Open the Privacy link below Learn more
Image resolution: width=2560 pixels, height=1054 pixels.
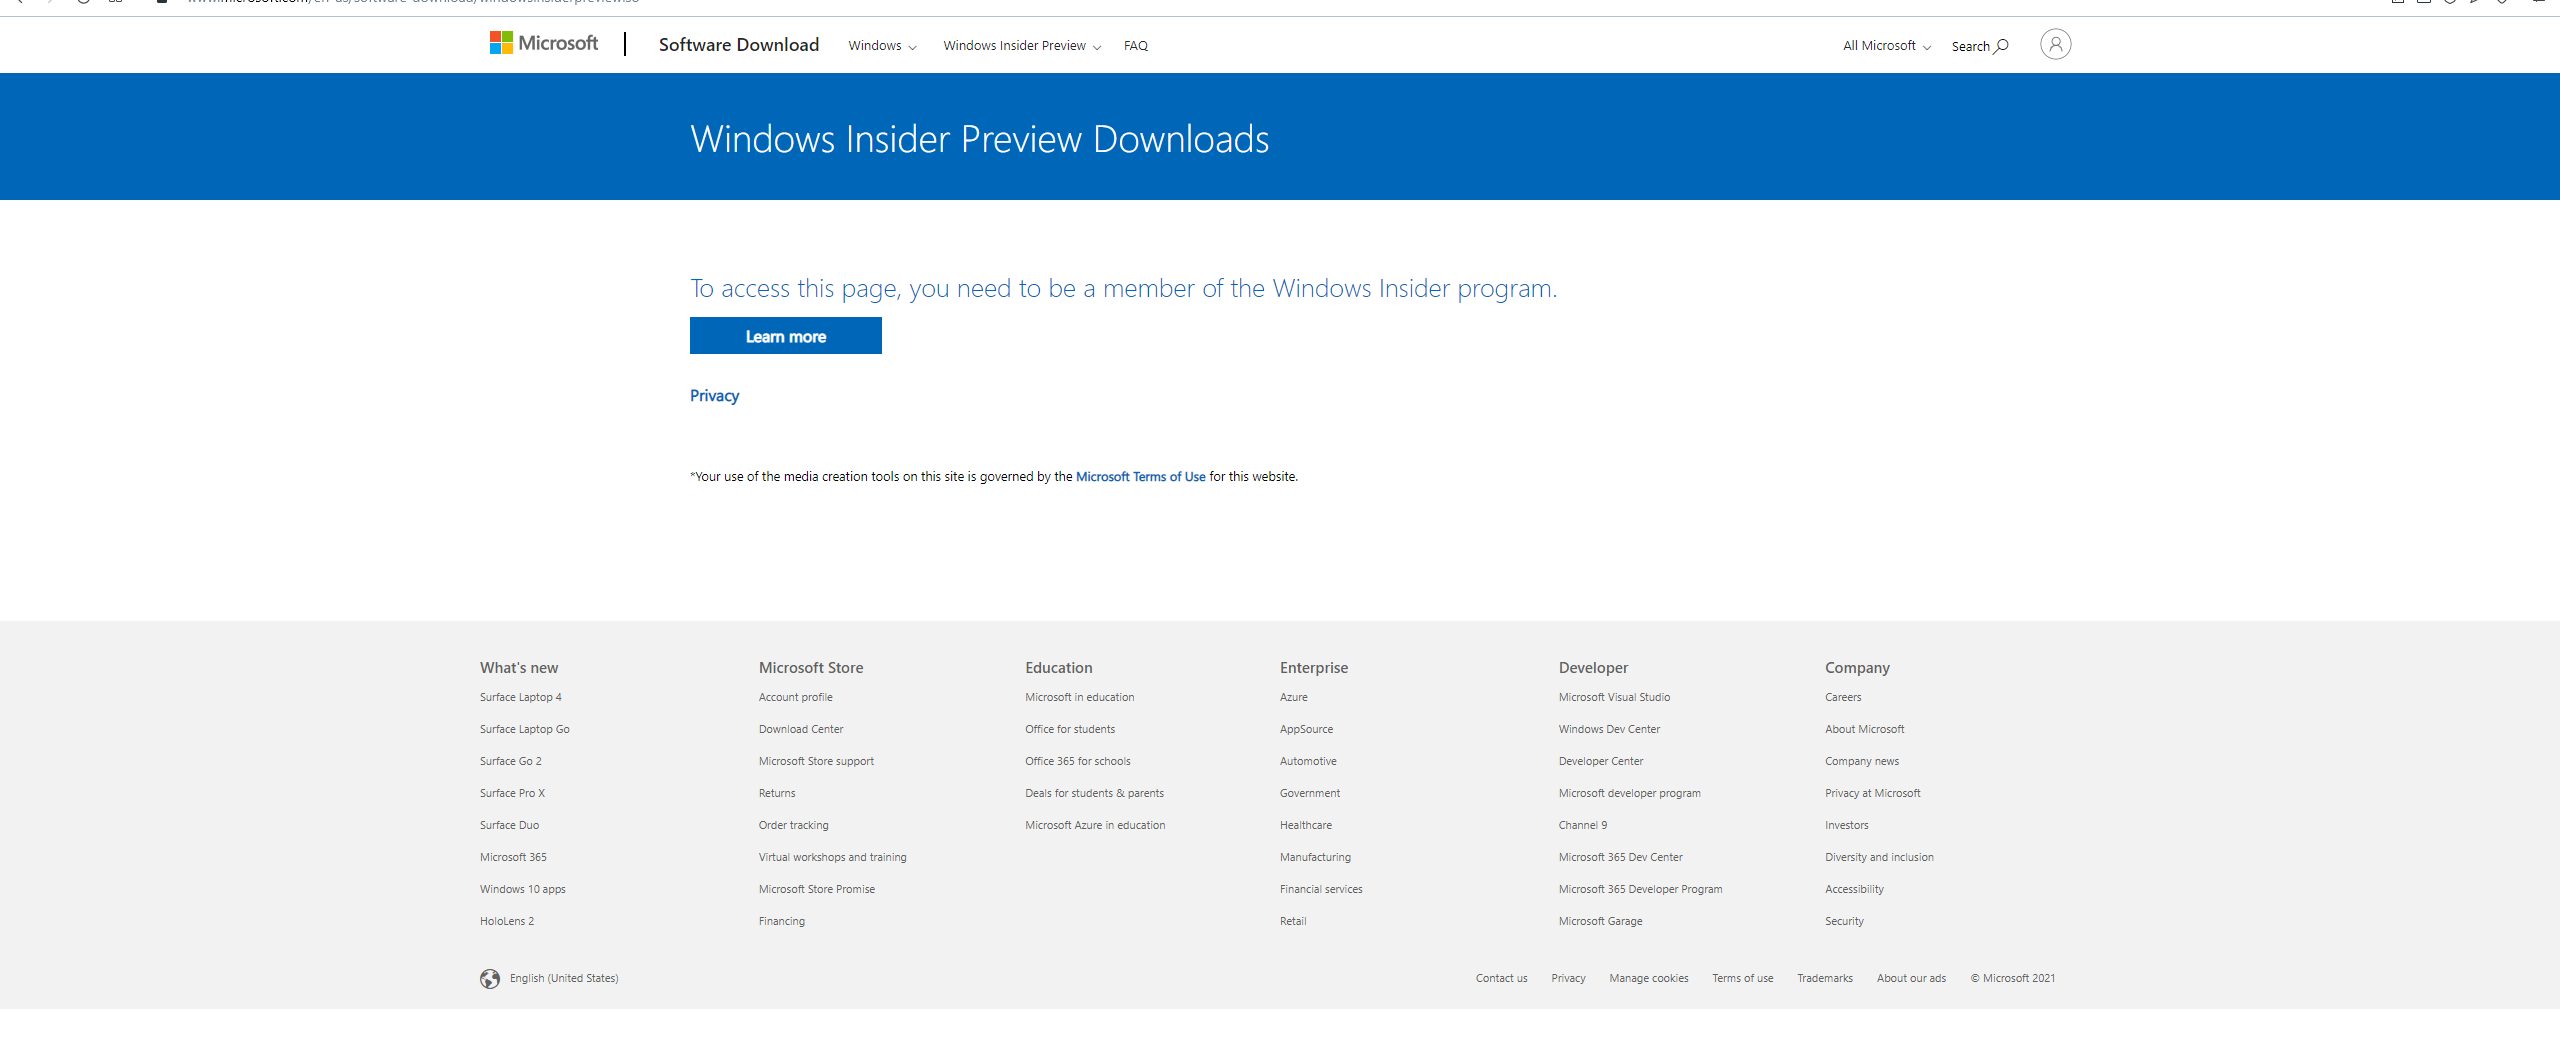tap(715, 396)
